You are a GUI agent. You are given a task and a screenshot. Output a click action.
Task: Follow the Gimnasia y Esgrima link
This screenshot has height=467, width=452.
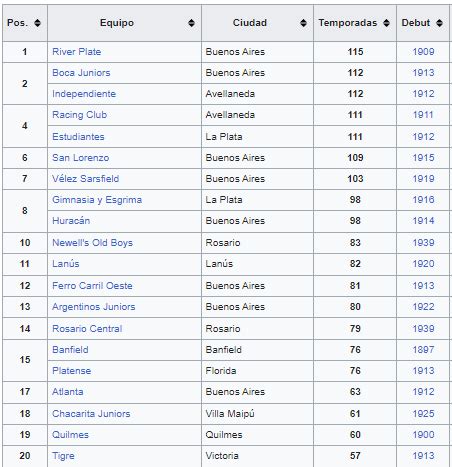coord(97,200)
